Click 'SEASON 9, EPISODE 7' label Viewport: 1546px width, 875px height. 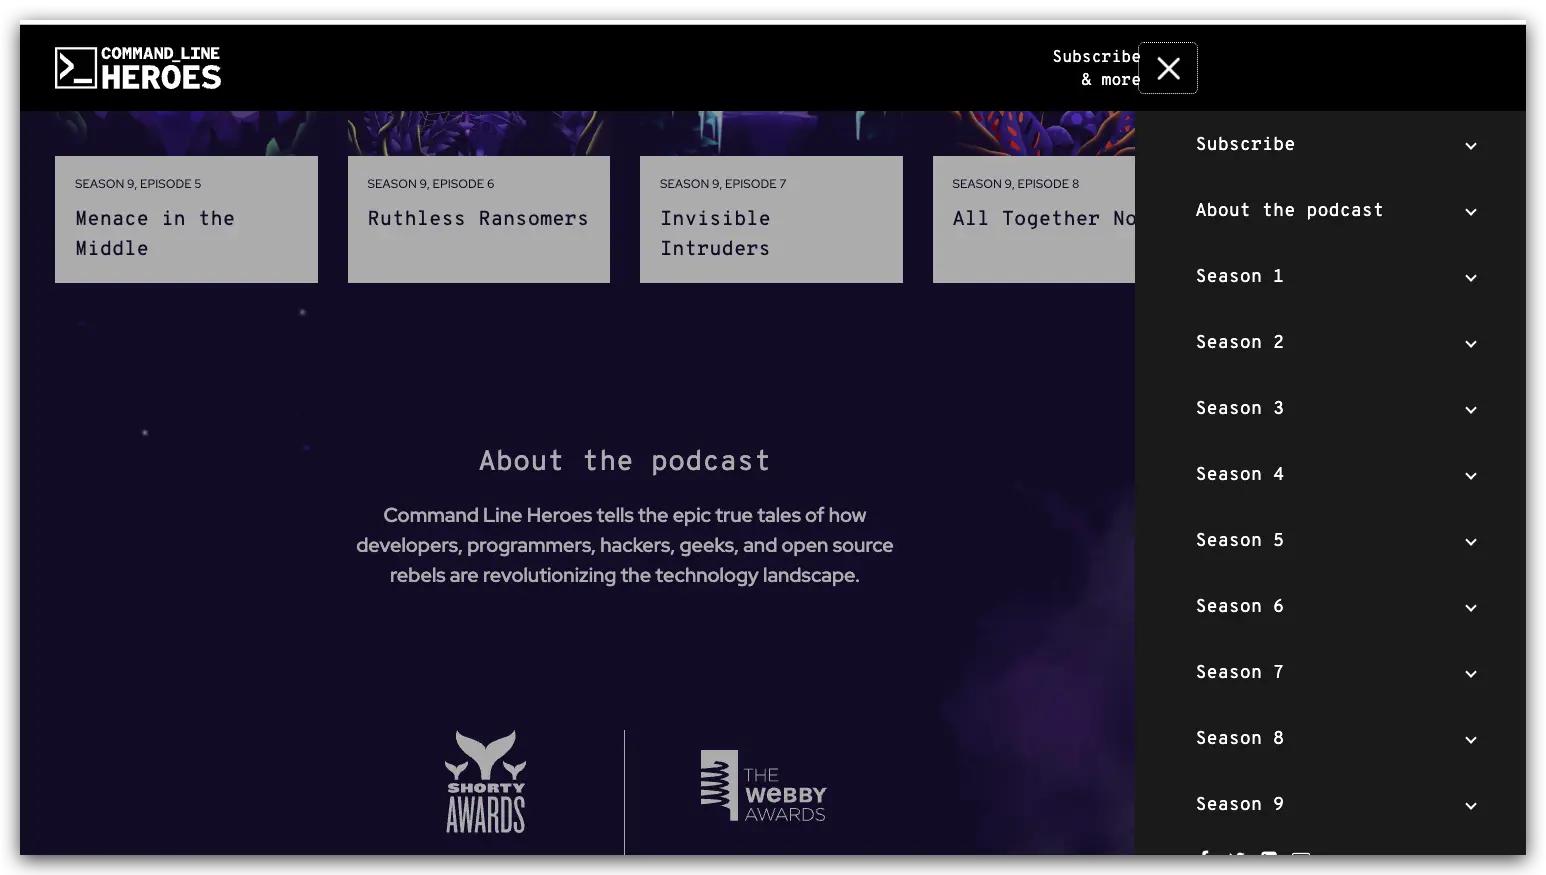[723, 184]
